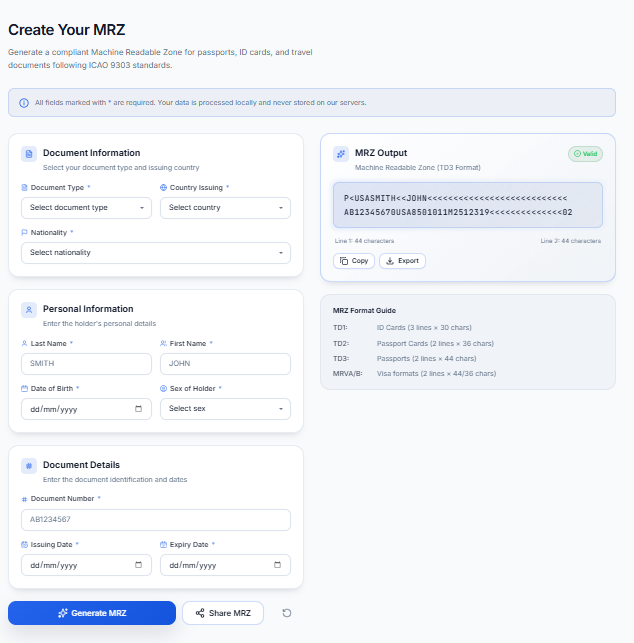This screenshot has width=634, height=643.
Task: Expand the Document Type dropdown
Action: (x=86, y=208)
